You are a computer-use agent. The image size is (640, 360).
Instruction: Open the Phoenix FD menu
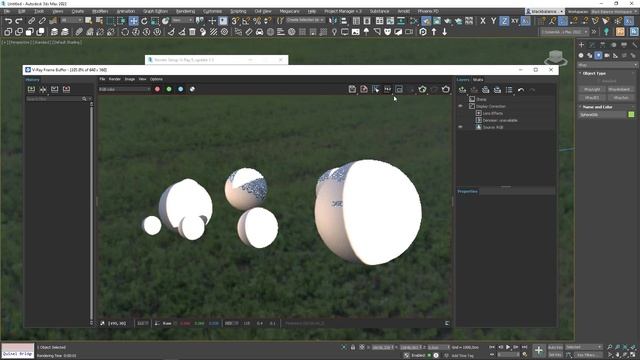(428, 11)
